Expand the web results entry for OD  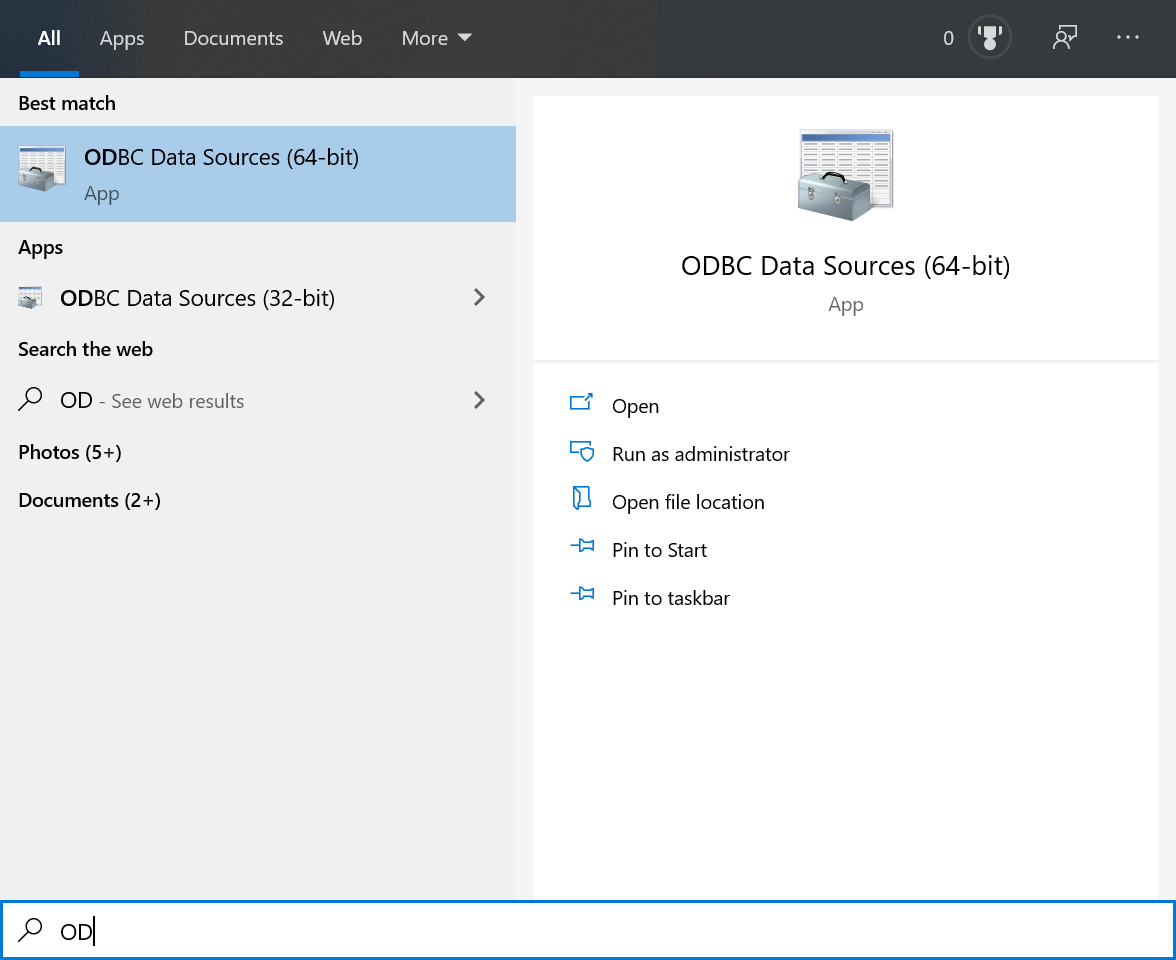(479, 400)
